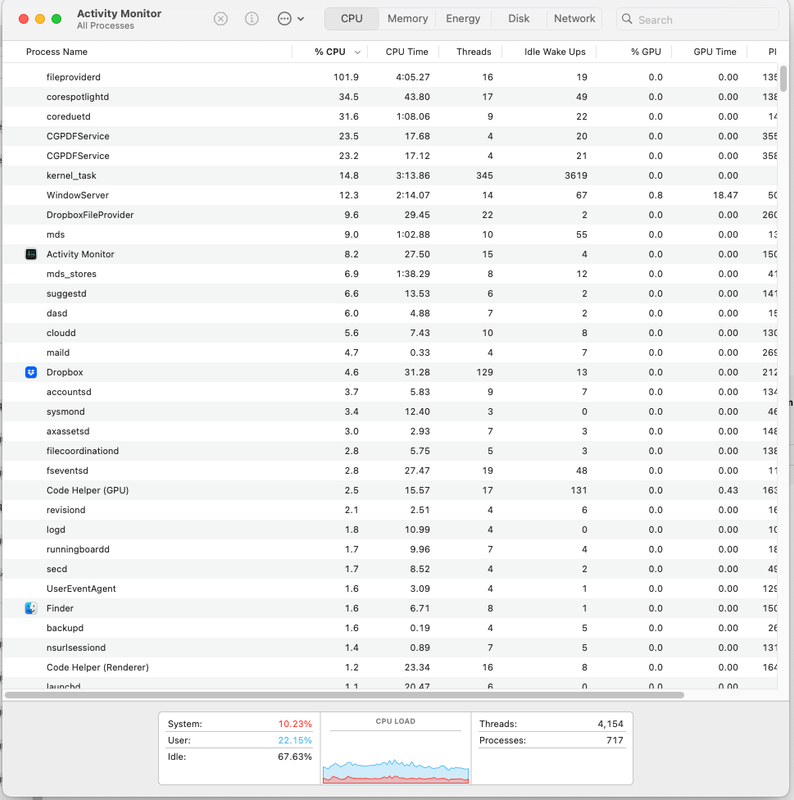Image resolution: width=794 pixels, height=800 pixels.
Task: Click the Finder icon in process list
Action: (x=31, y=608)
